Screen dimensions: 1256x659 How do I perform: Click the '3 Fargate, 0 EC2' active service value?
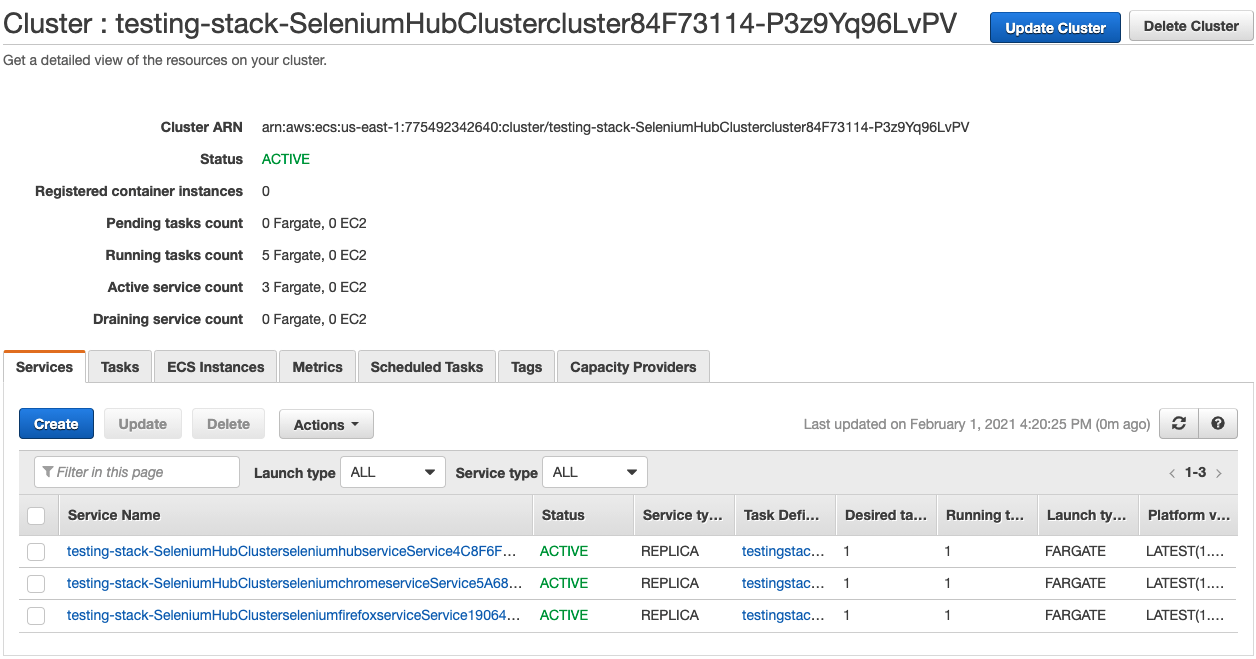[314, 287]
